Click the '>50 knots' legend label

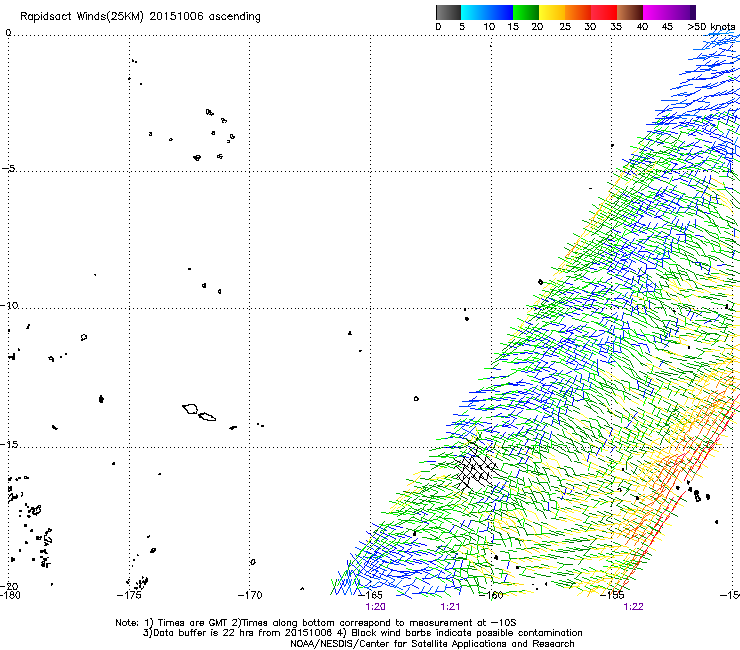click(x=711, y=27)
